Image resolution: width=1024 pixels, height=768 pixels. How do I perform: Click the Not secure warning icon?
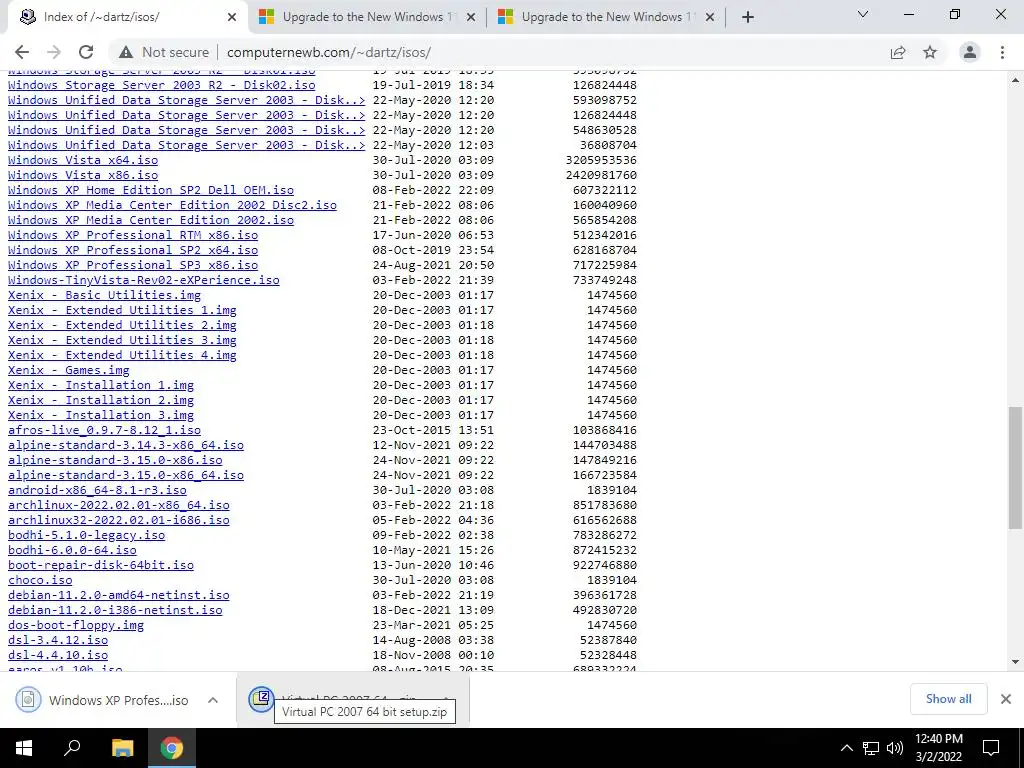point(126,52)
